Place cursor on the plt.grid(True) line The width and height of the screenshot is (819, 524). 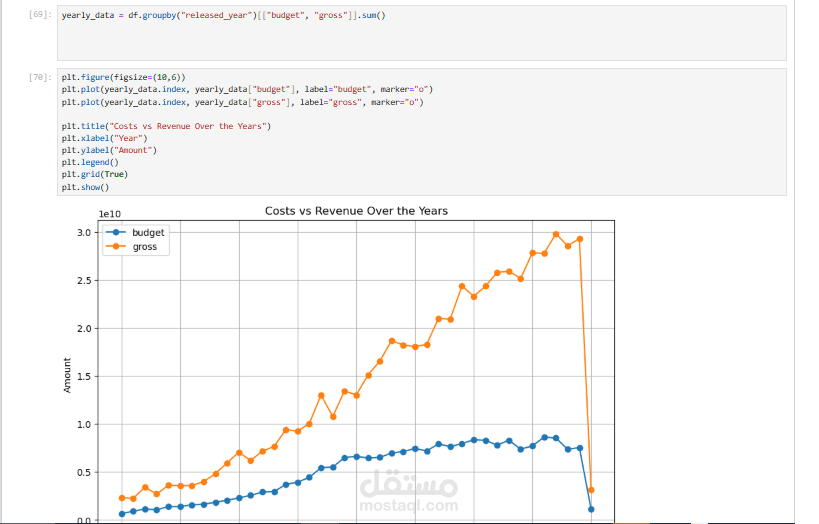point(94,174)
